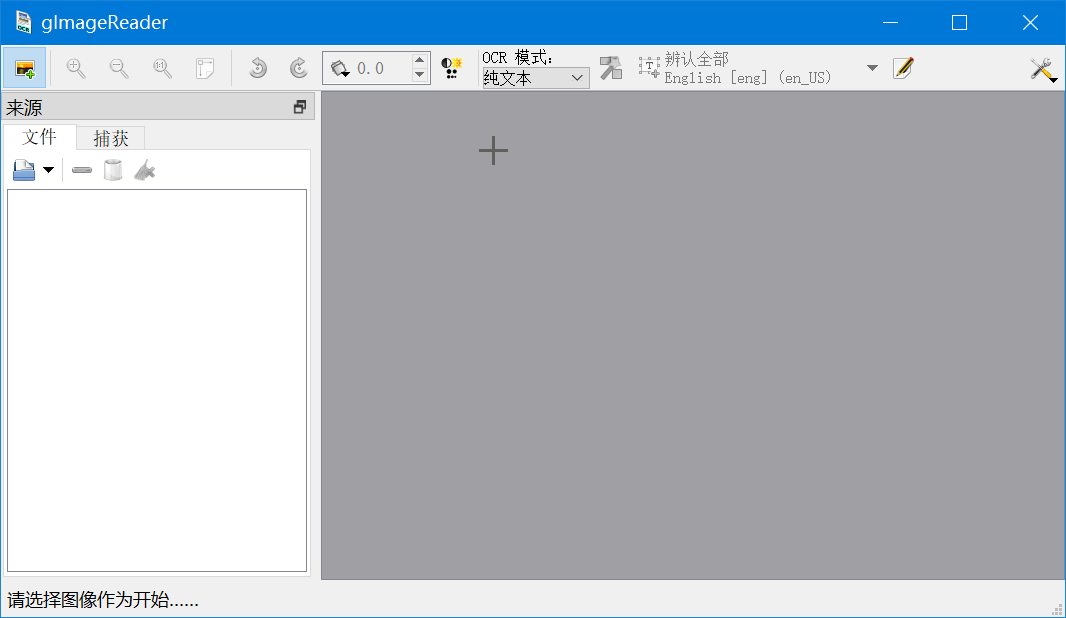Expand the open file options arrow
This screenshot has width=1066, height=618.
pyautogui.click(x=47, y=170)
